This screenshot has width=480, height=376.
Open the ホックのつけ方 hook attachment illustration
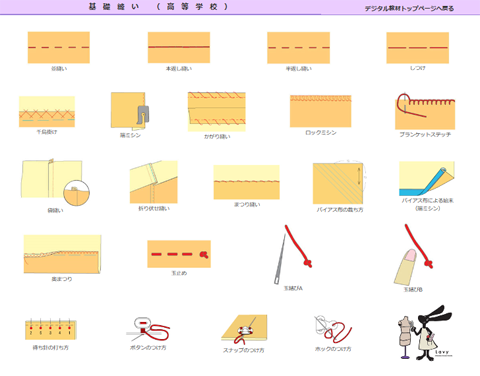point(333,329)
